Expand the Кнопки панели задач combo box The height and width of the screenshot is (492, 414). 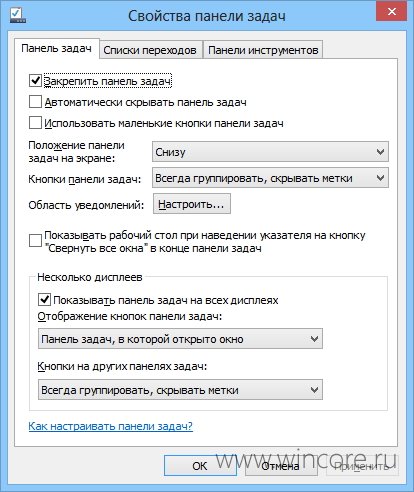pyautogui.click(x=270, y=178)
